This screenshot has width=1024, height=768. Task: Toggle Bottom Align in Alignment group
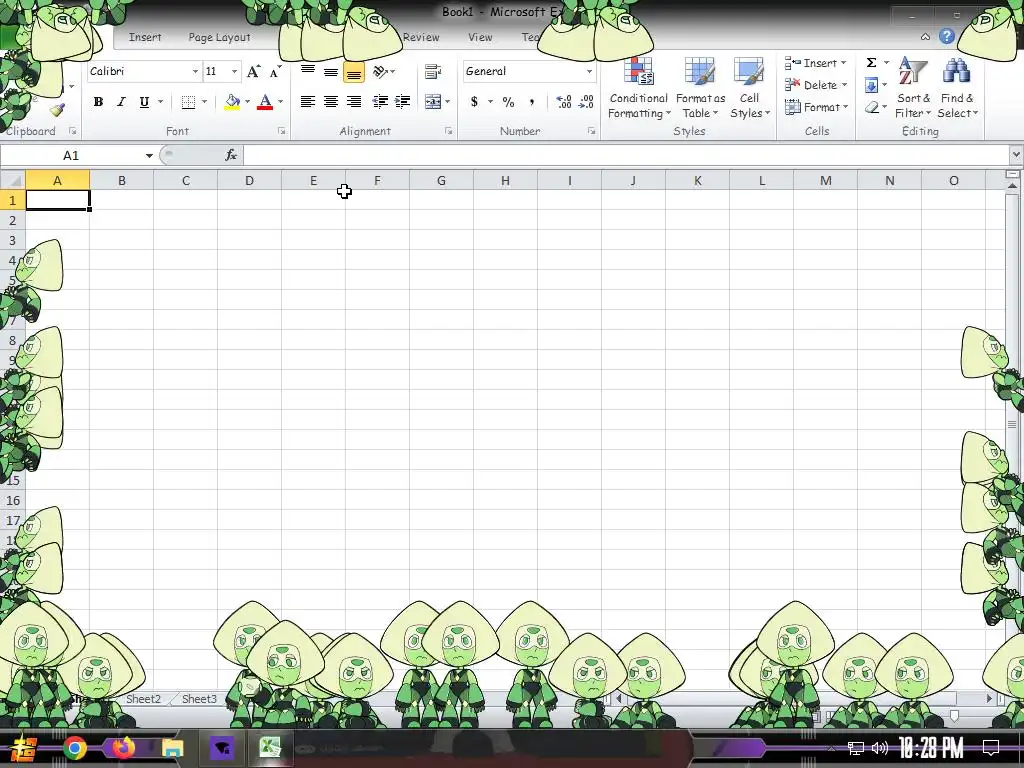354,72
